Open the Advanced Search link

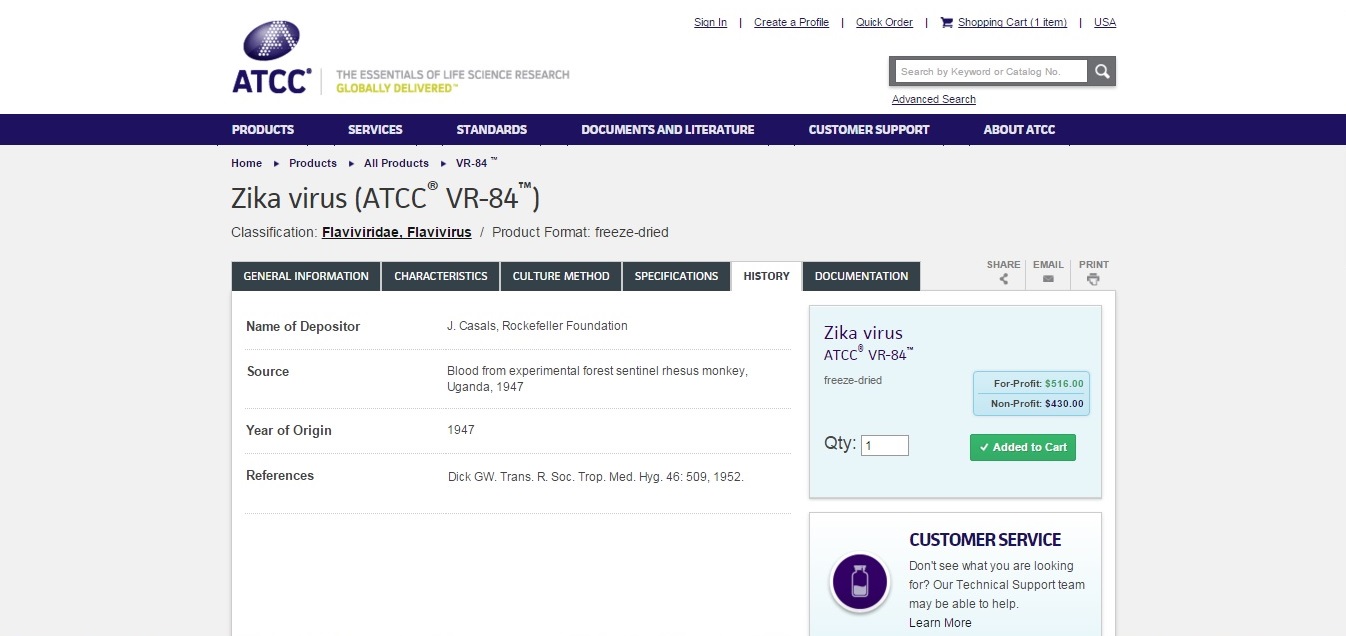(934, 99)
